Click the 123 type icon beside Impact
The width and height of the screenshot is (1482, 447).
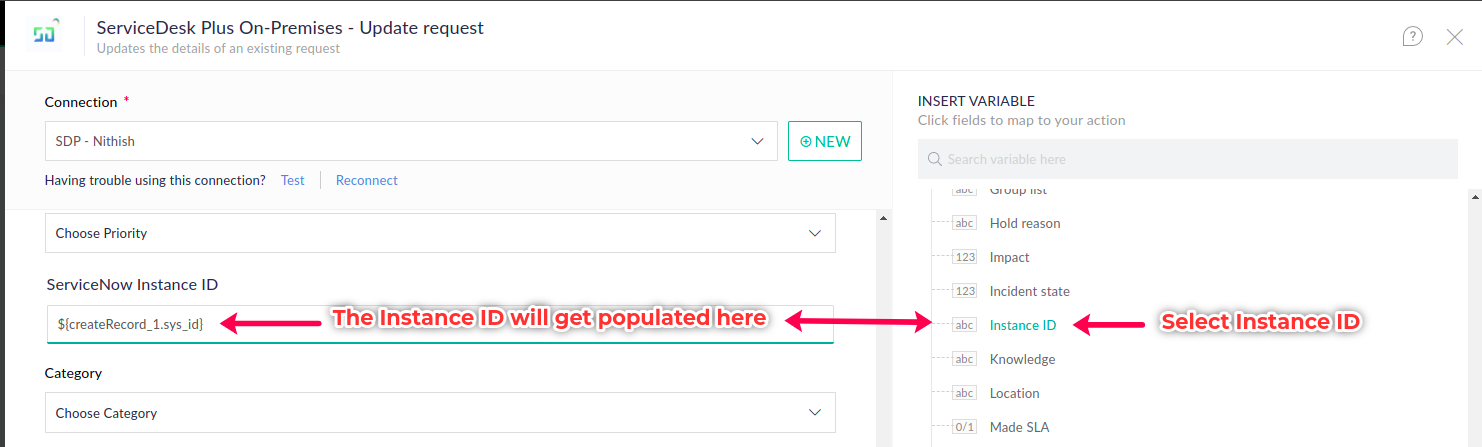coord(964,257)
